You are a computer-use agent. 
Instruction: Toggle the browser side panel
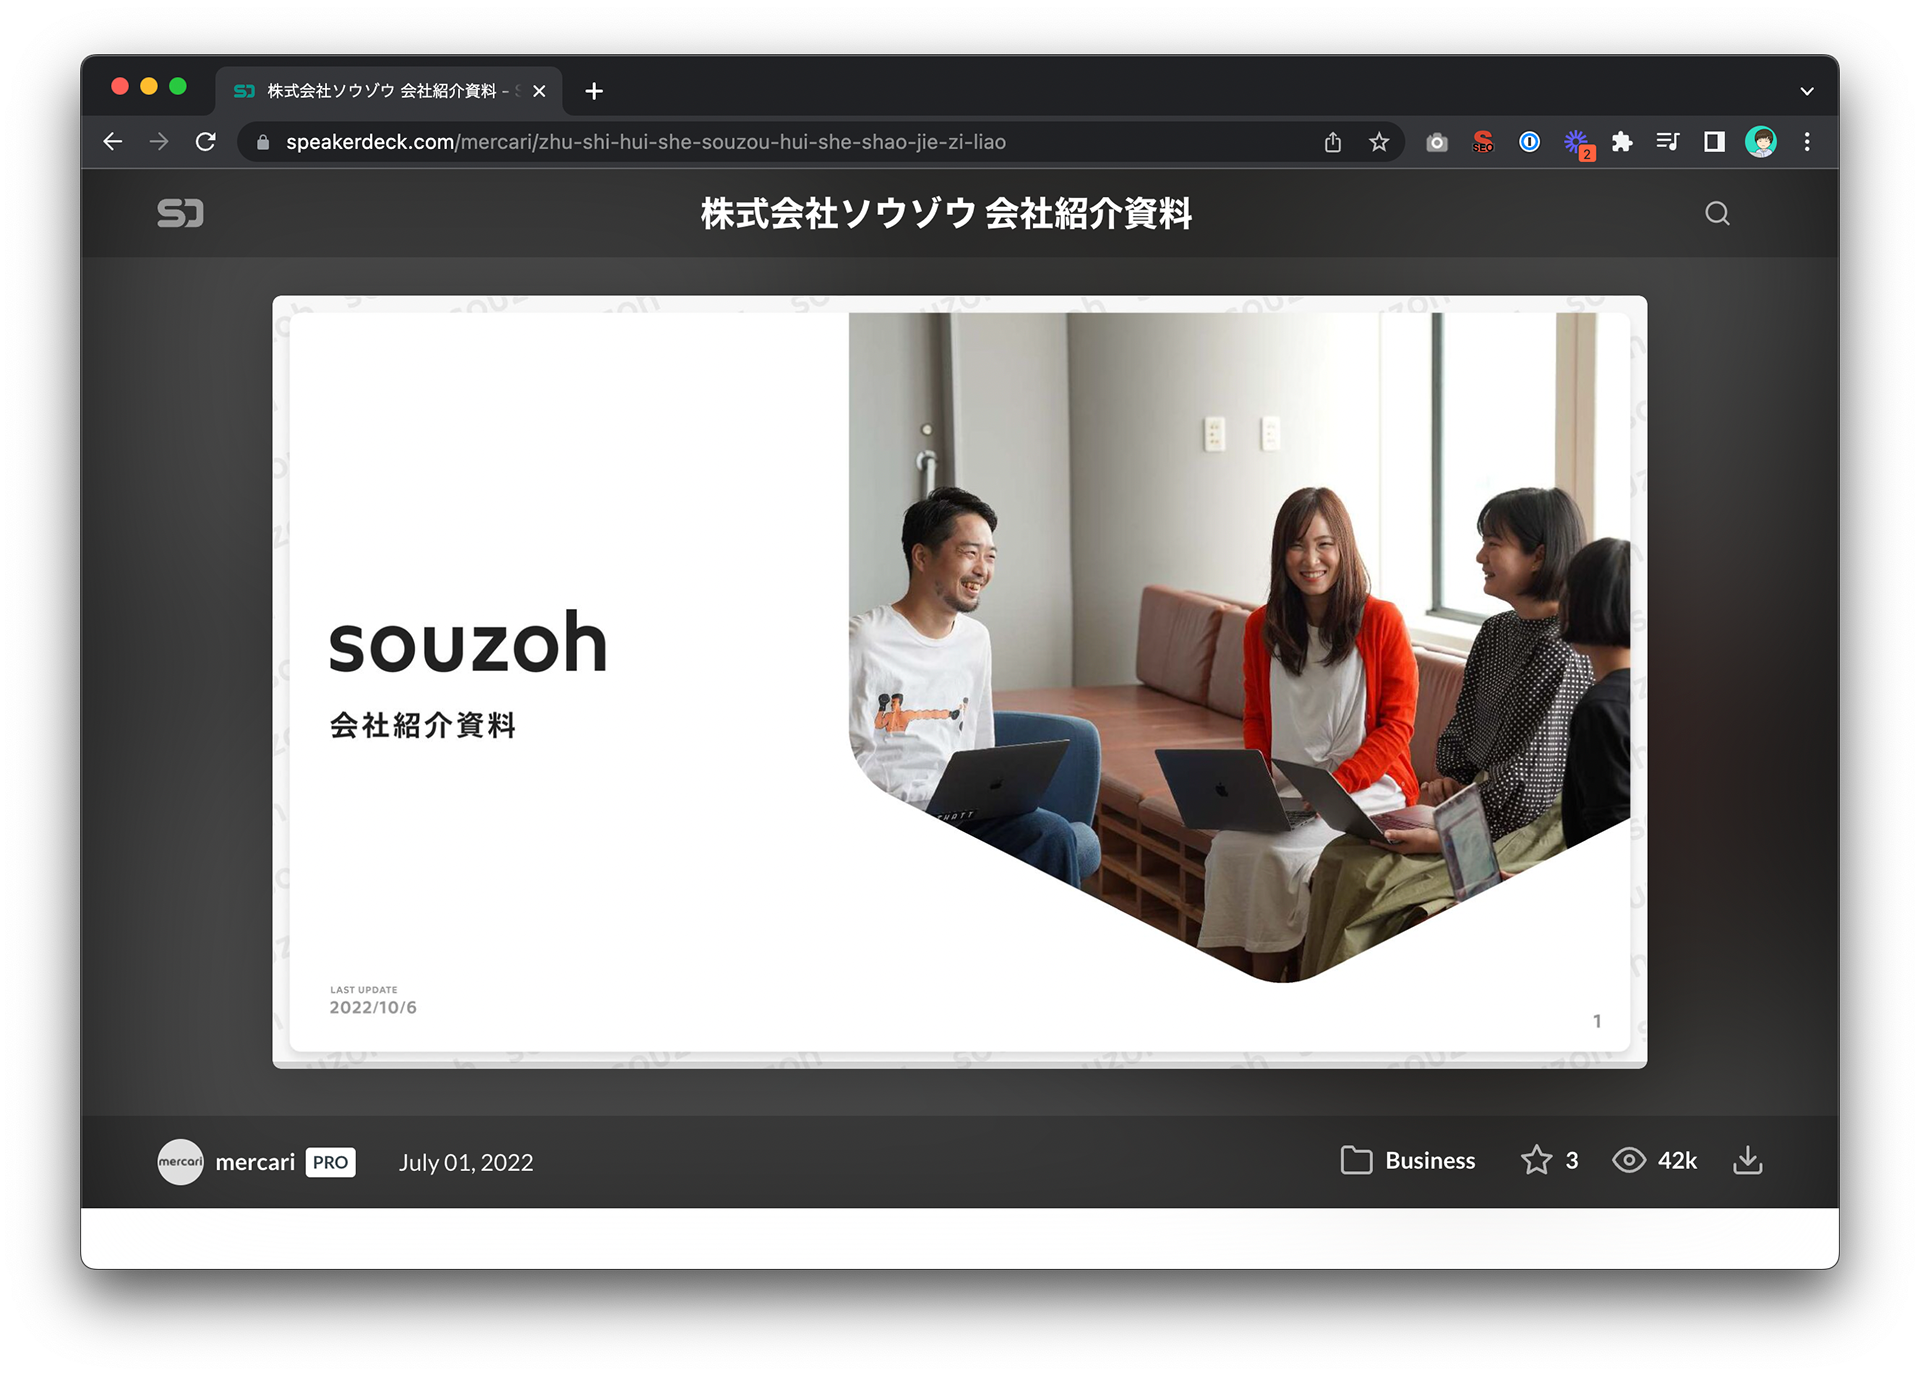[1714, 142]
